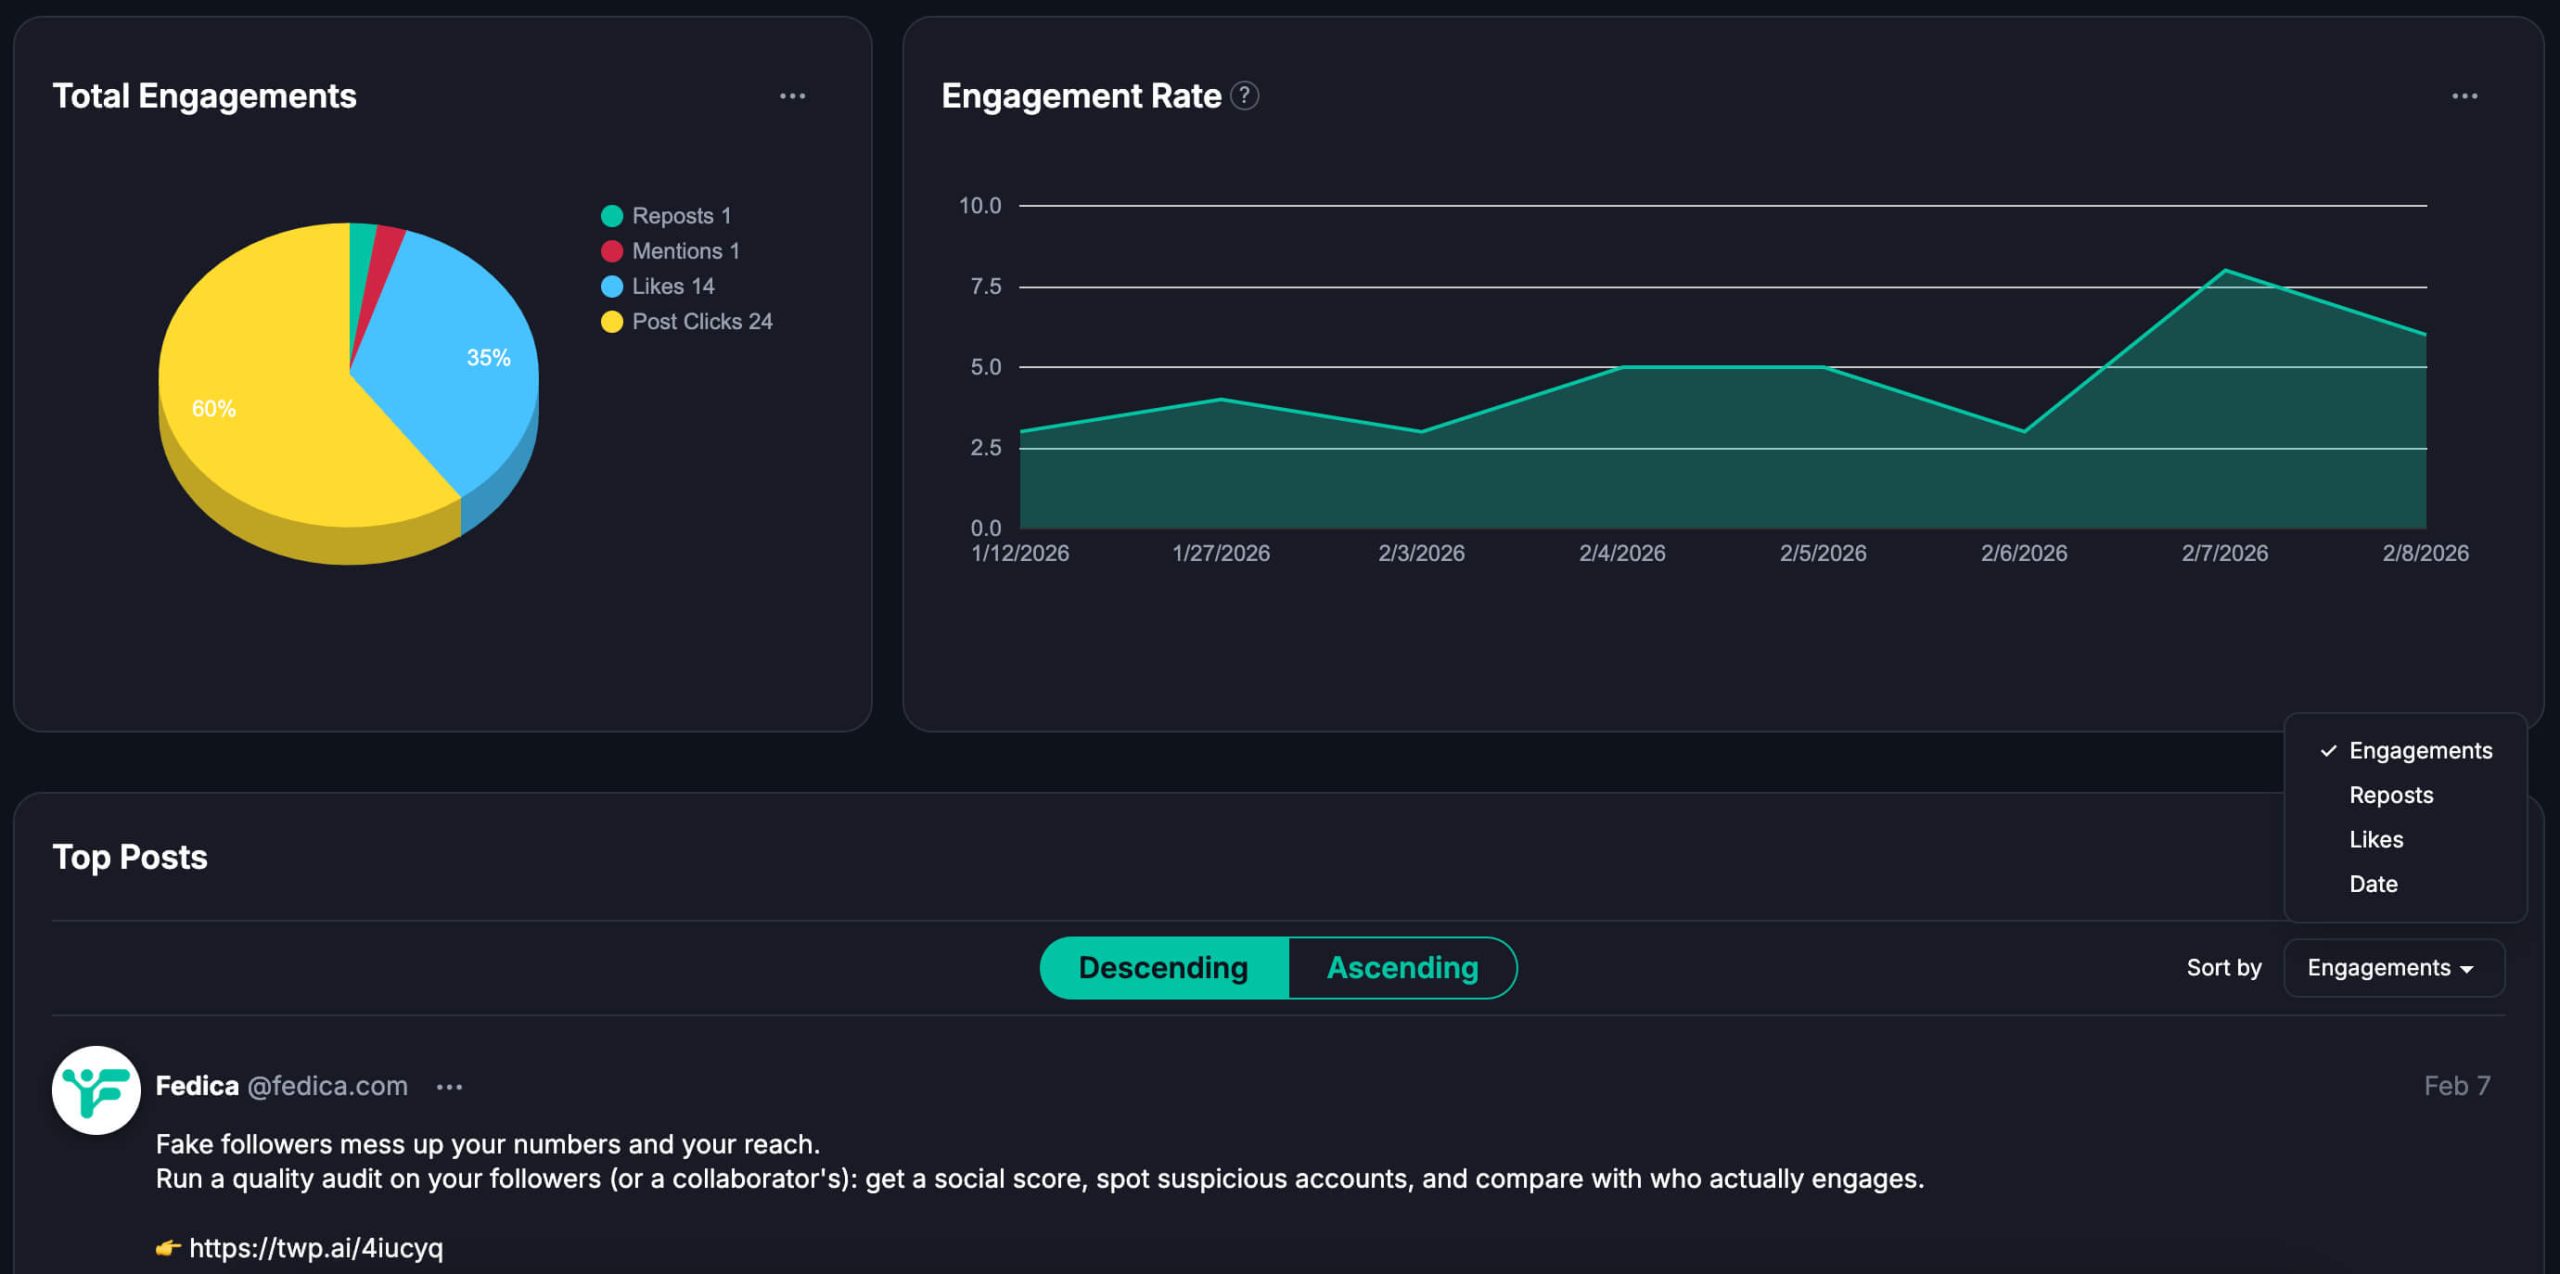
Task: Click the Feb 7 post date
Action: point(2455,1086)
